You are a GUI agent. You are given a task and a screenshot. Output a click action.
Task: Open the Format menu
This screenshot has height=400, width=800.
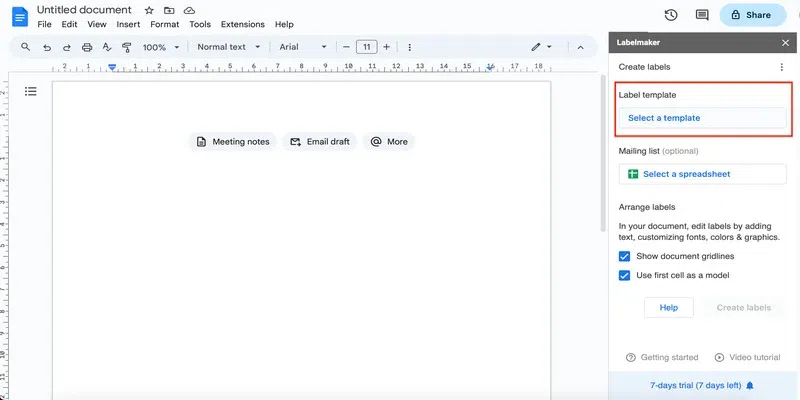(165, 24)
